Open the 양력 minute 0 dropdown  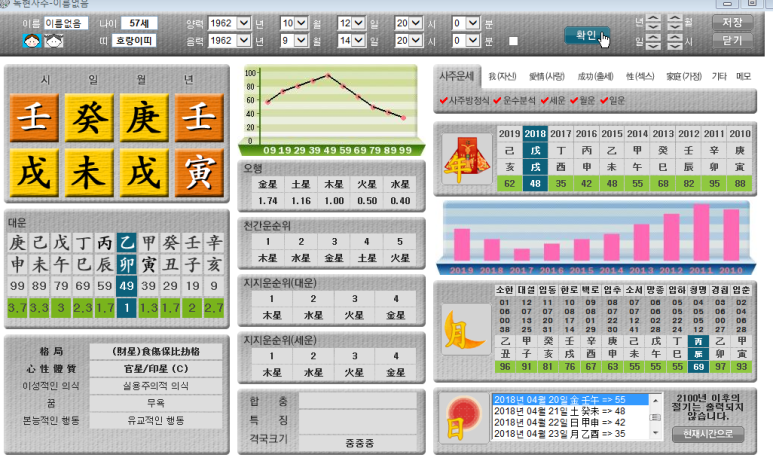click(473, 23)
